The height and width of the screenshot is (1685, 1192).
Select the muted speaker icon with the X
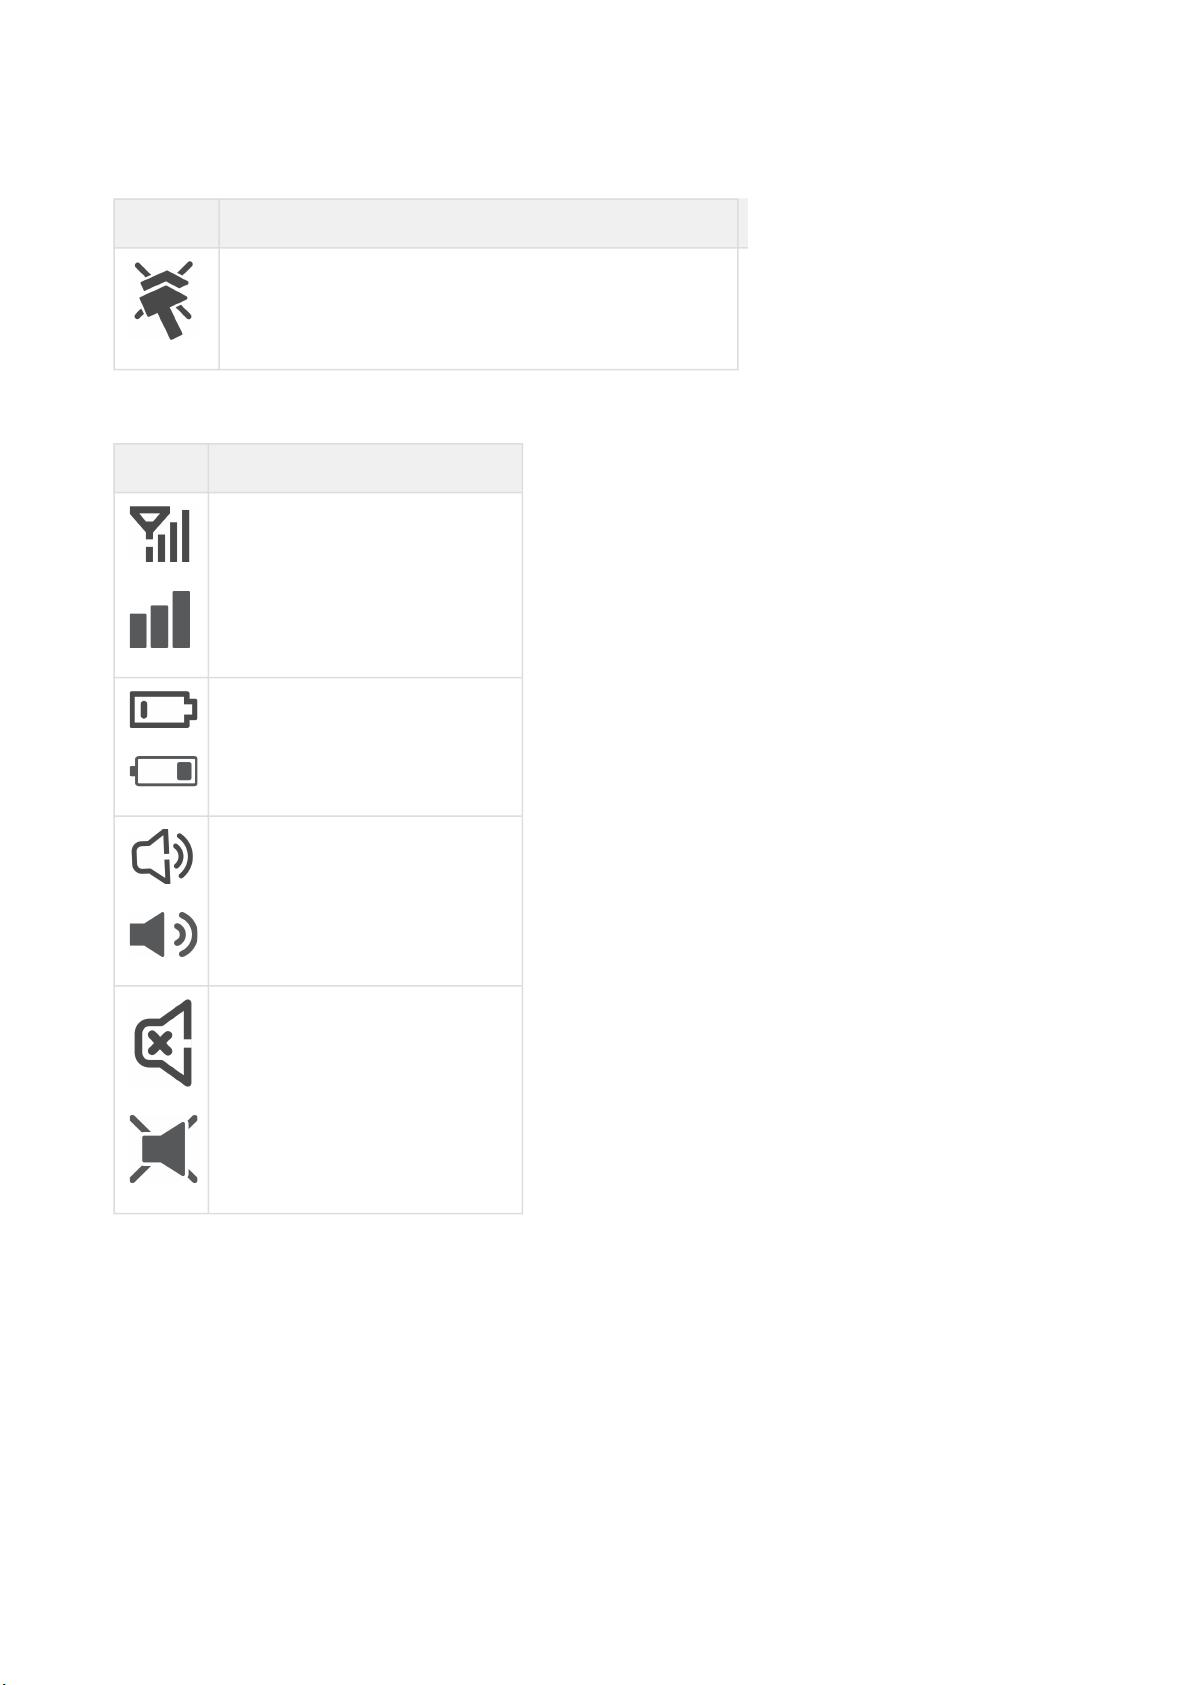pos(163,1043)
